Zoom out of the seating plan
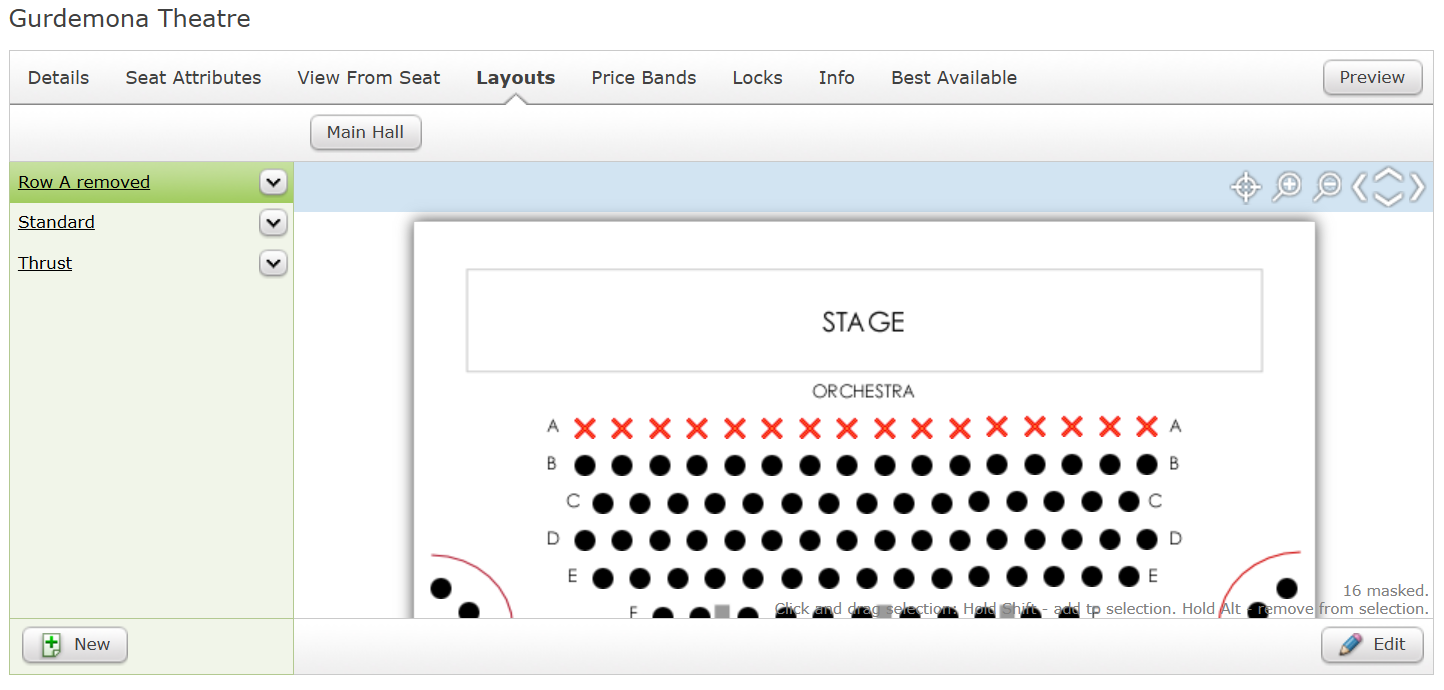The width and height of the screenshot is (1444, 690). [1327, 187]
